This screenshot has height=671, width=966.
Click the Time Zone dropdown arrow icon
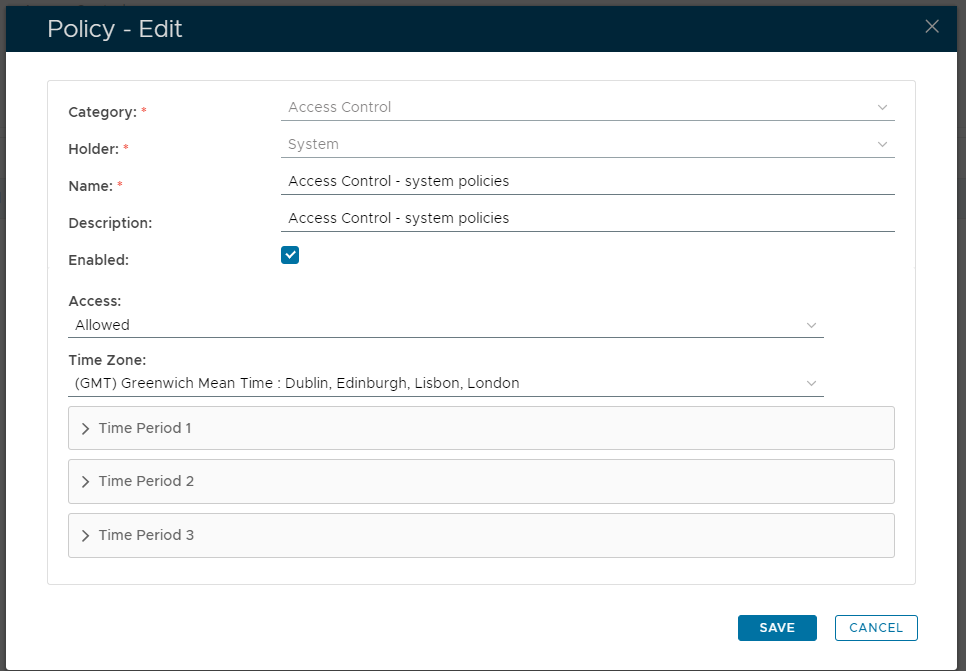(x=811, y=383)
